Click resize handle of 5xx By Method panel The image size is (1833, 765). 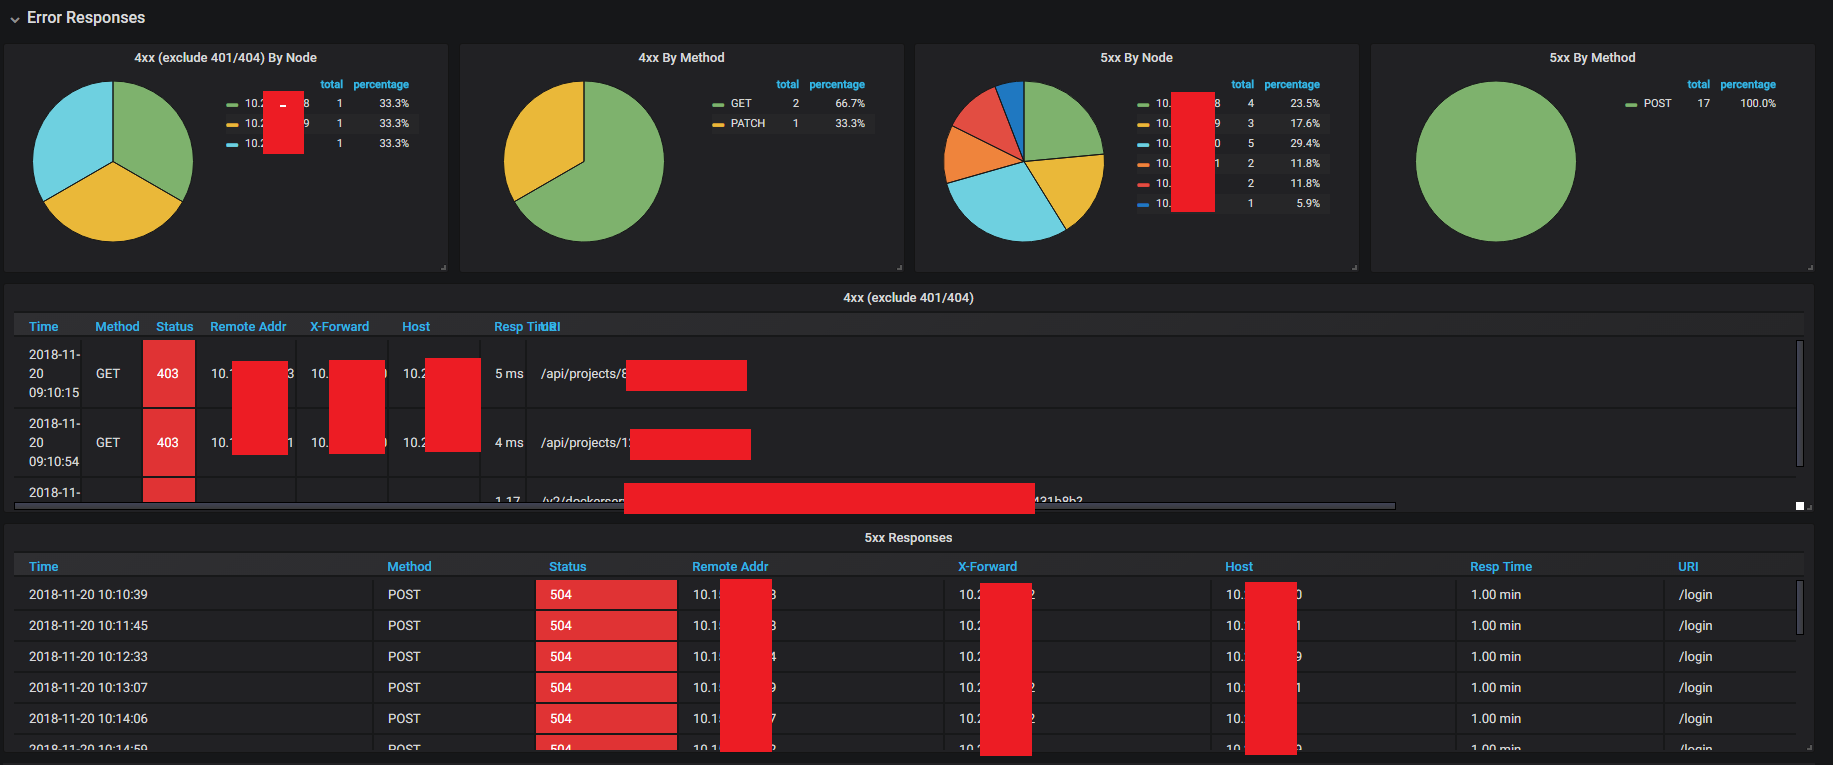pyautogui.click(x=1810, y=267)
